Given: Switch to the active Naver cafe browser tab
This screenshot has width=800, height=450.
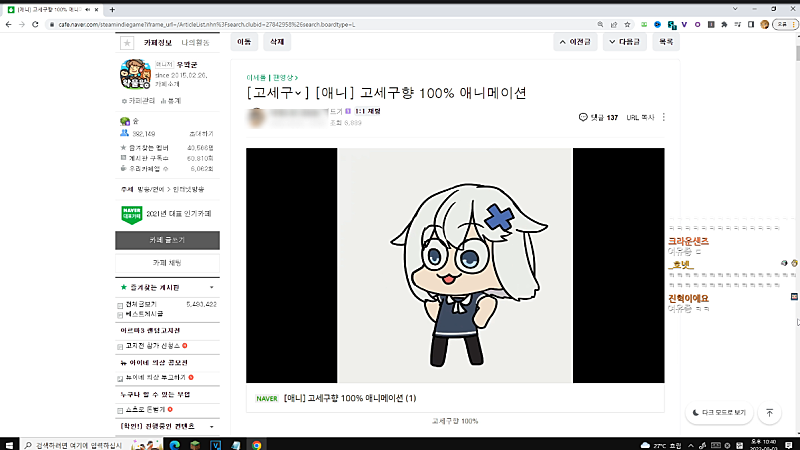Looking at the screenshot, I should click(x=53, y=9).
